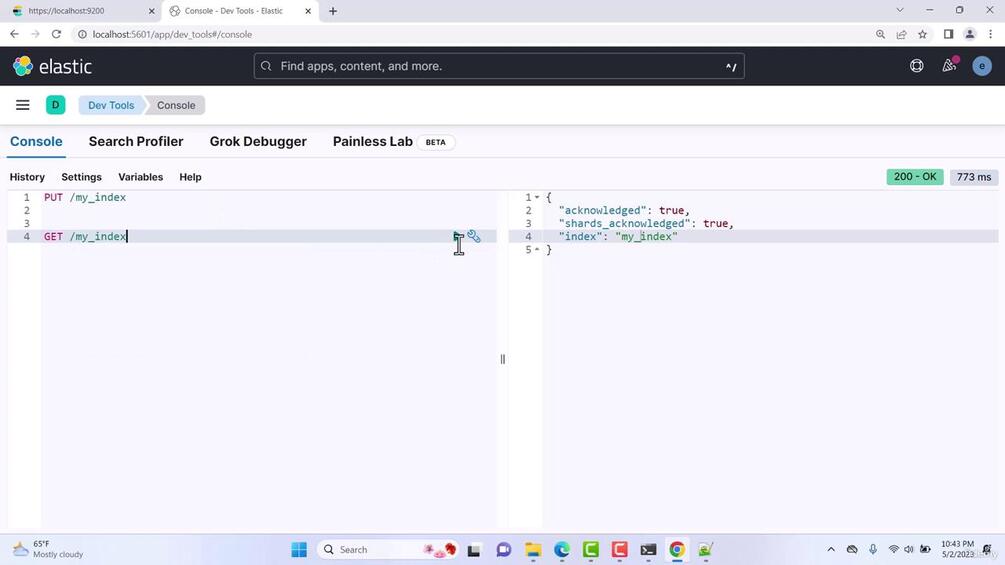
Task: Open the Wi-Fi network tray icon
Action: click(x=893, y=550)
